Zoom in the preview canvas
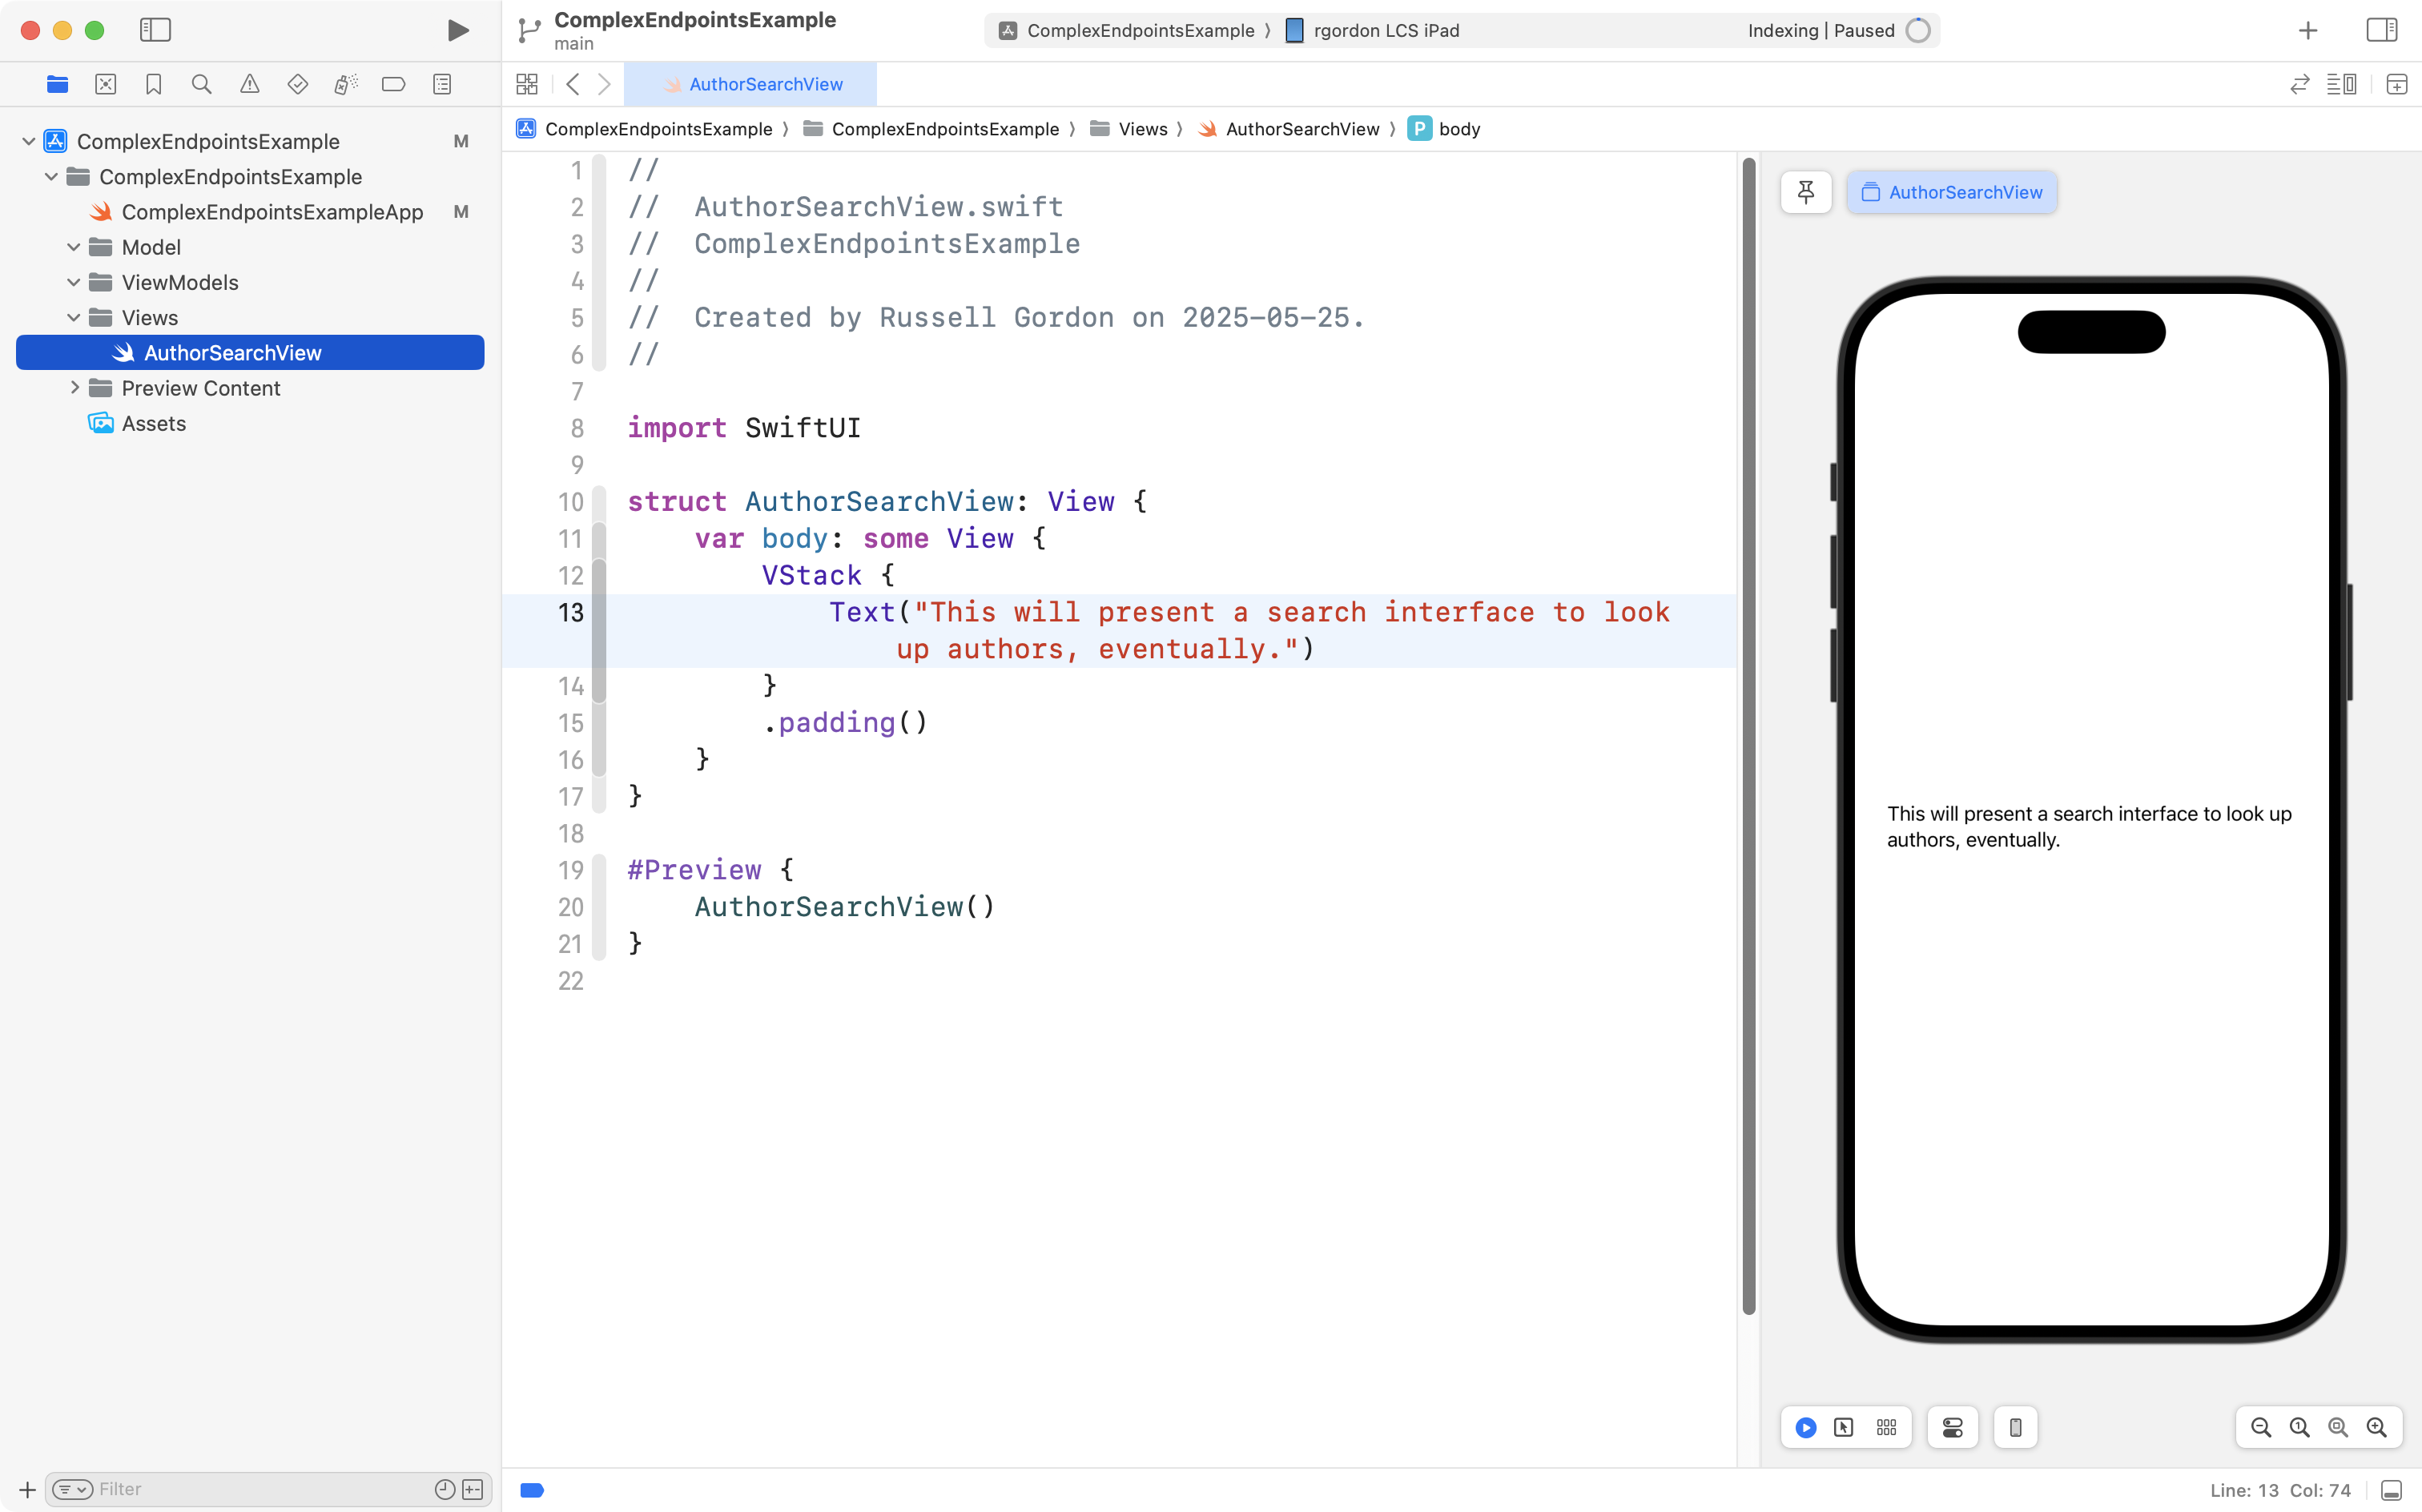Image resolution: width=2422 pixels, height=1512 pixels. tap(2376, 1427)
